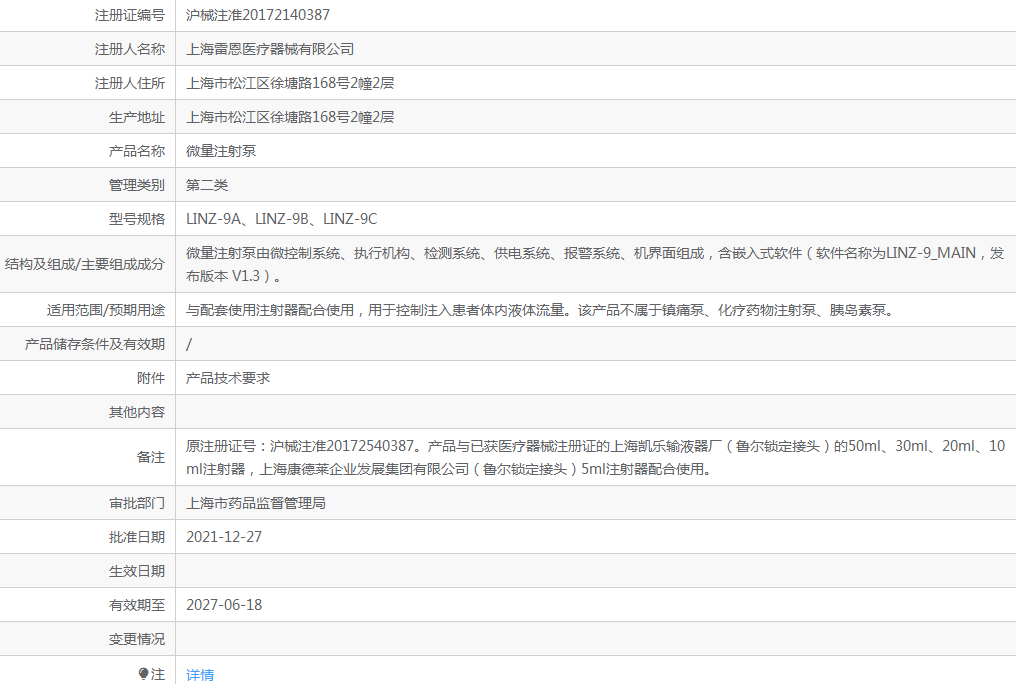Click the remarks text with 原注册证号
This screenshot has width=1016, height=684.
point(595,457)
